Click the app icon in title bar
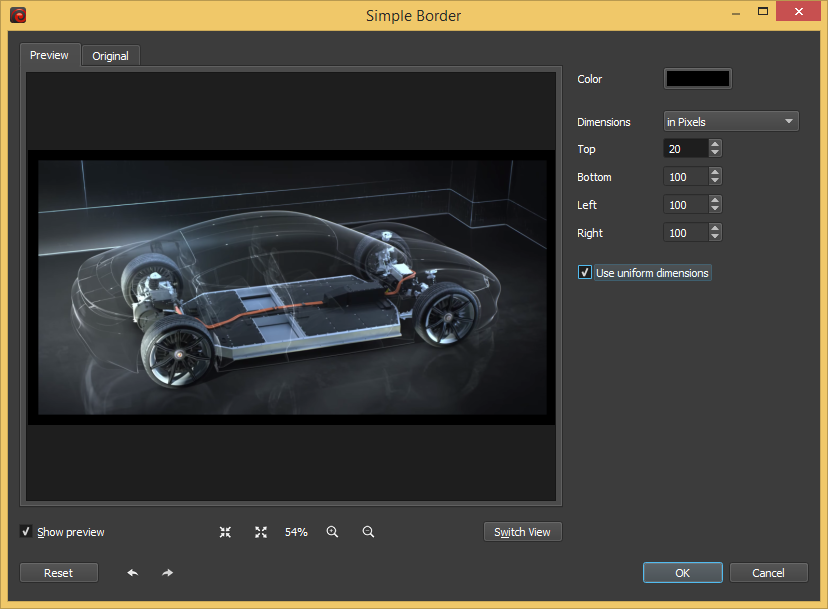This screenshot has width=828, height=609. click(17, 15)
